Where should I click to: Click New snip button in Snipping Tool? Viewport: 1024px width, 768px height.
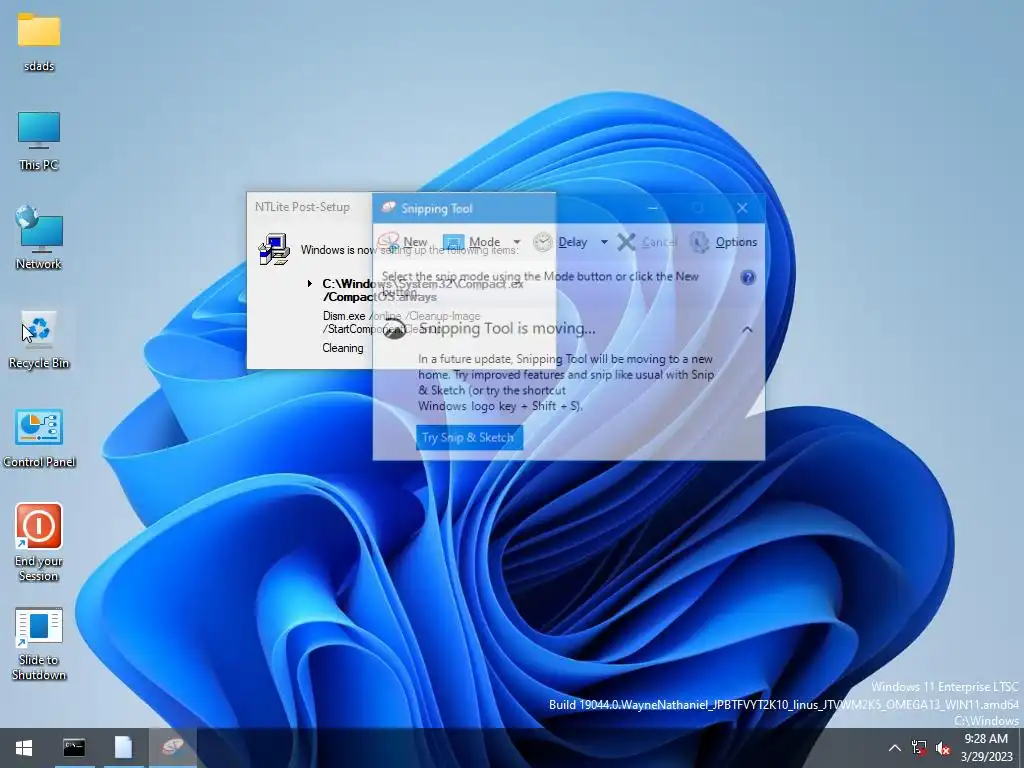pos(403,242)
